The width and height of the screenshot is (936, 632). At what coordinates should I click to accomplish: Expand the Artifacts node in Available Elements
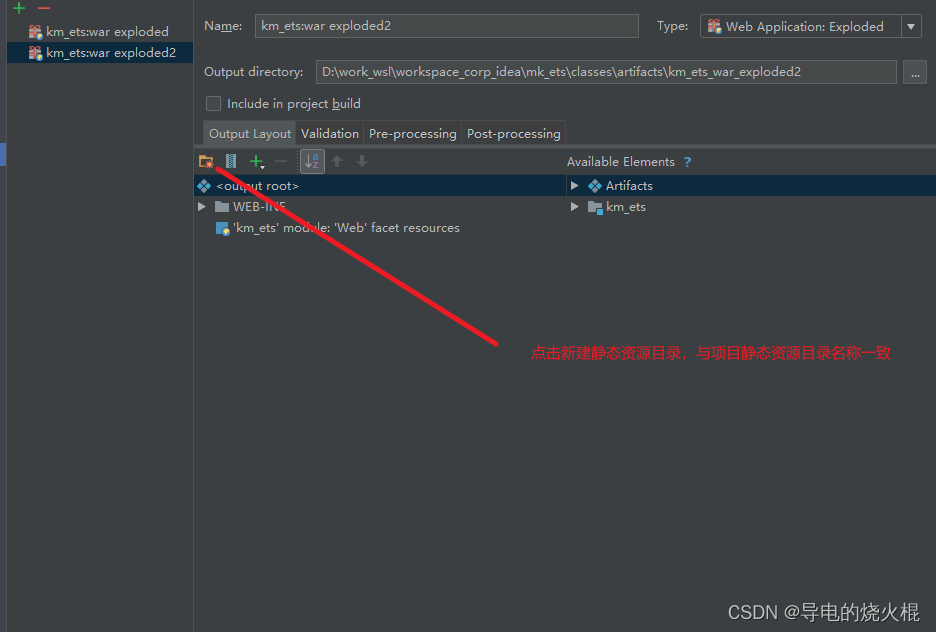[574, 186]
